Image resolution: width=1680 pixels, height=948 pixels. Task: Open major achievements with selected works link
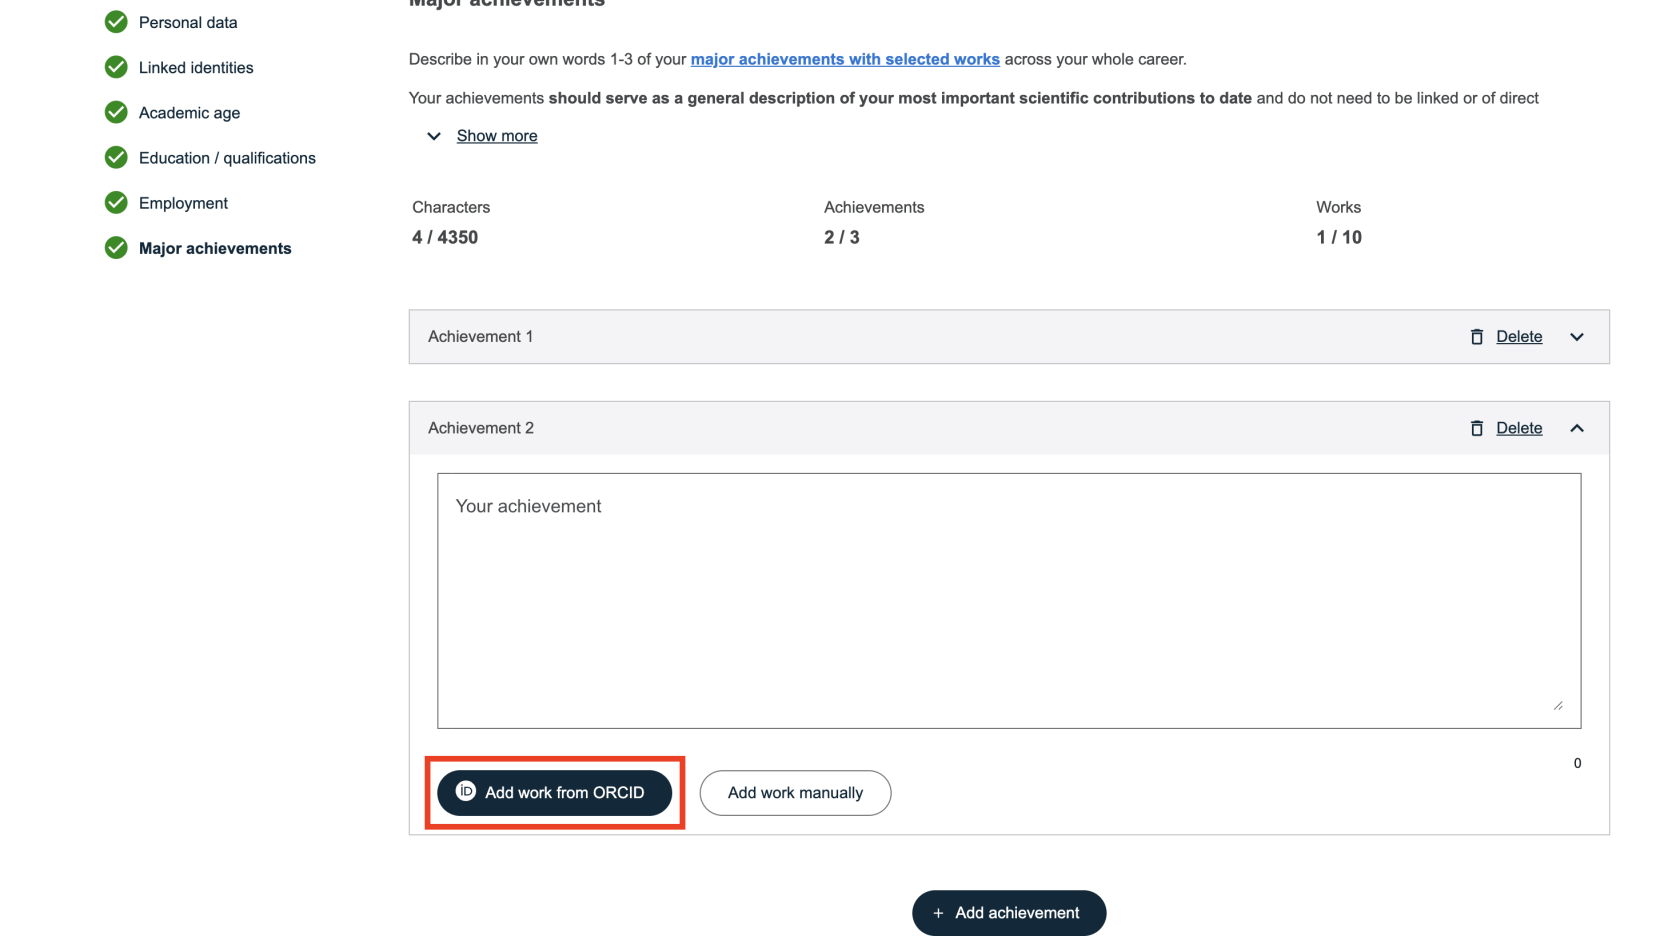pos(845,59)
